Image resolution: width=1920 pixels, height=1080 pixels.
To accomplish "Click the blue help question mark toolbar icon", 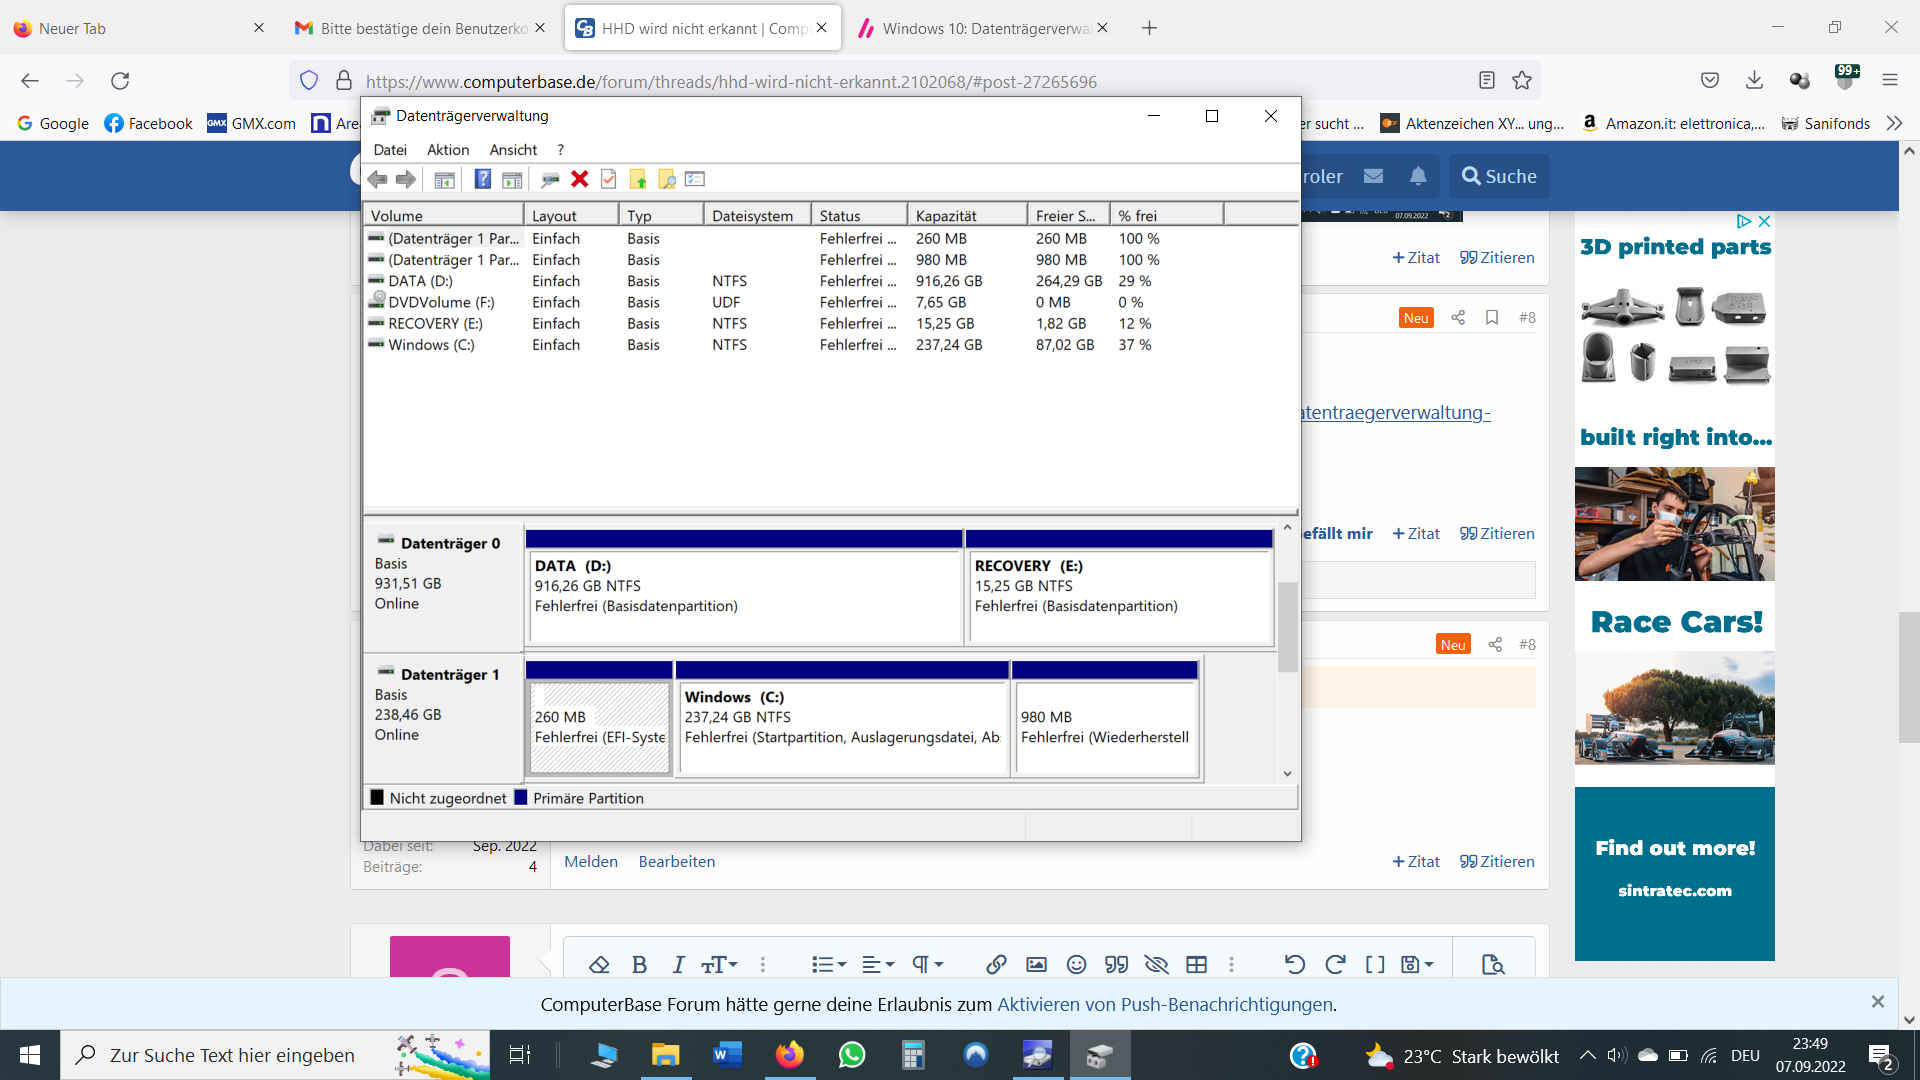I will [x=482, y=179].
